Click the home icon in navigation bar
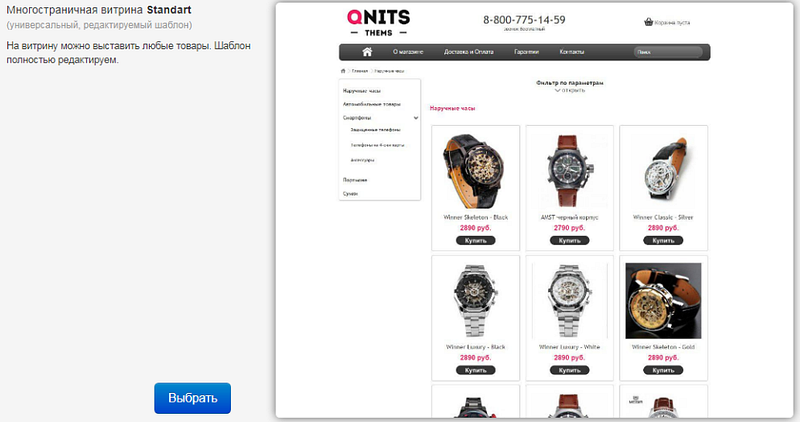Screen dimensions: 800x422 pyautogui.click(x=367, y=52)
